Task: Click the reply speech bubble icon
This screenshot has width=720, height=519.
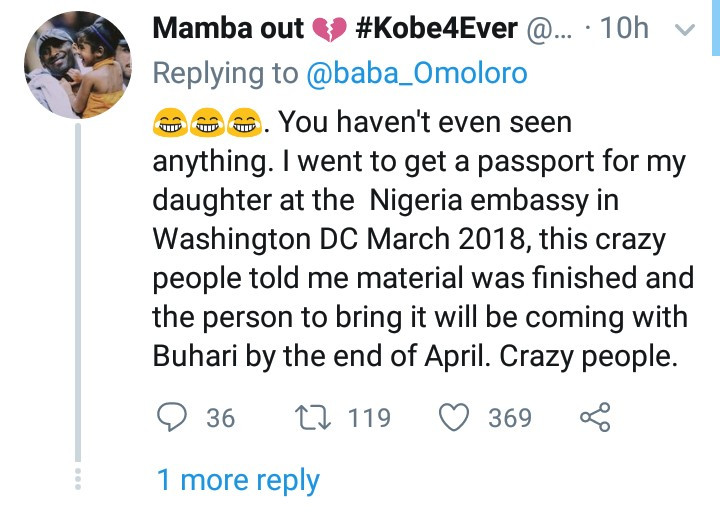Action: [x=173, y=417]
